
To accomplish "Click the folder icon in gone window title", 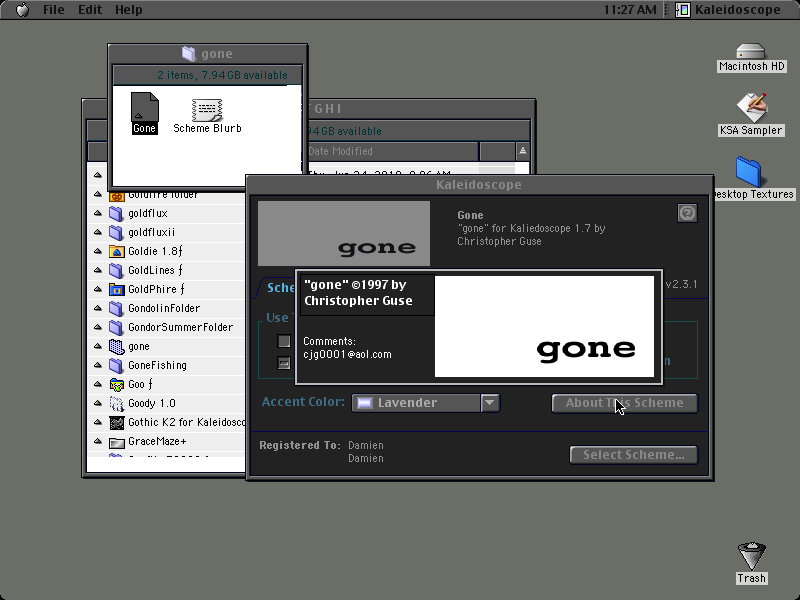I will [189, 54].
